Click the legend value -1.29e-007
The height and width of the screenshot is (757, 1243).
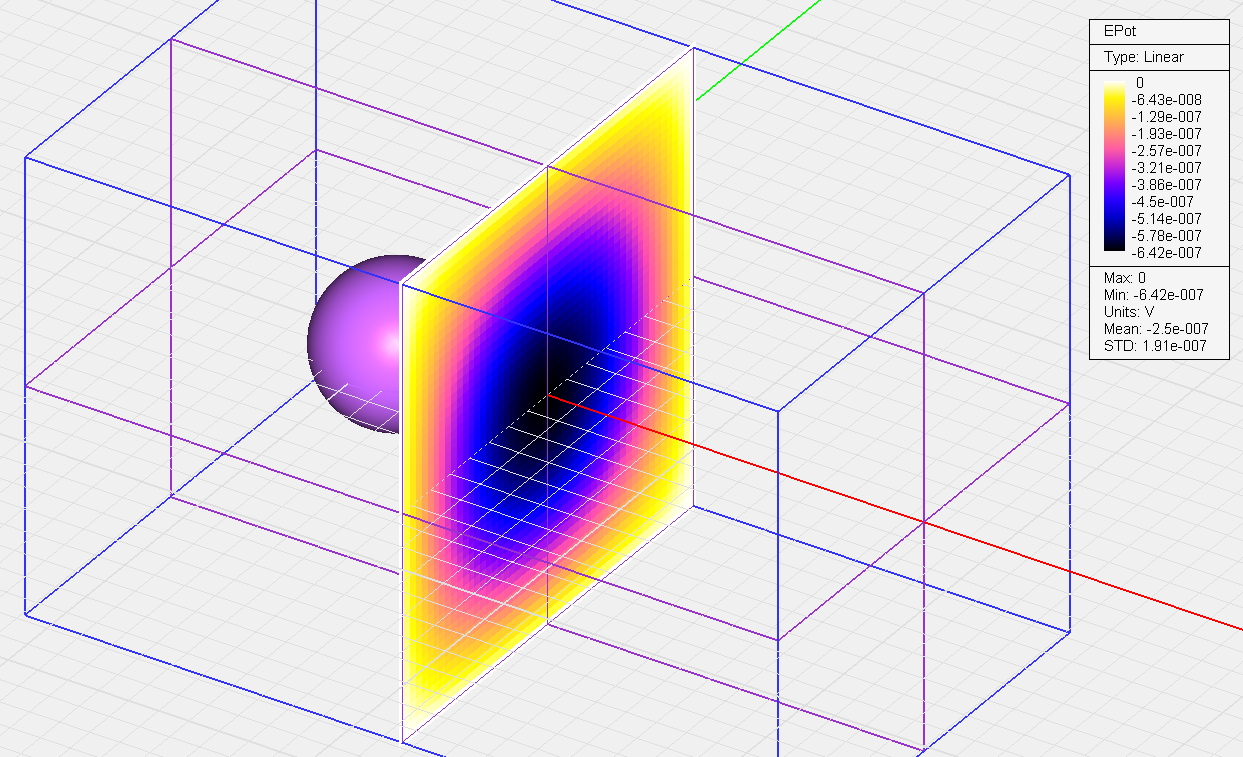pos(1166,116)
